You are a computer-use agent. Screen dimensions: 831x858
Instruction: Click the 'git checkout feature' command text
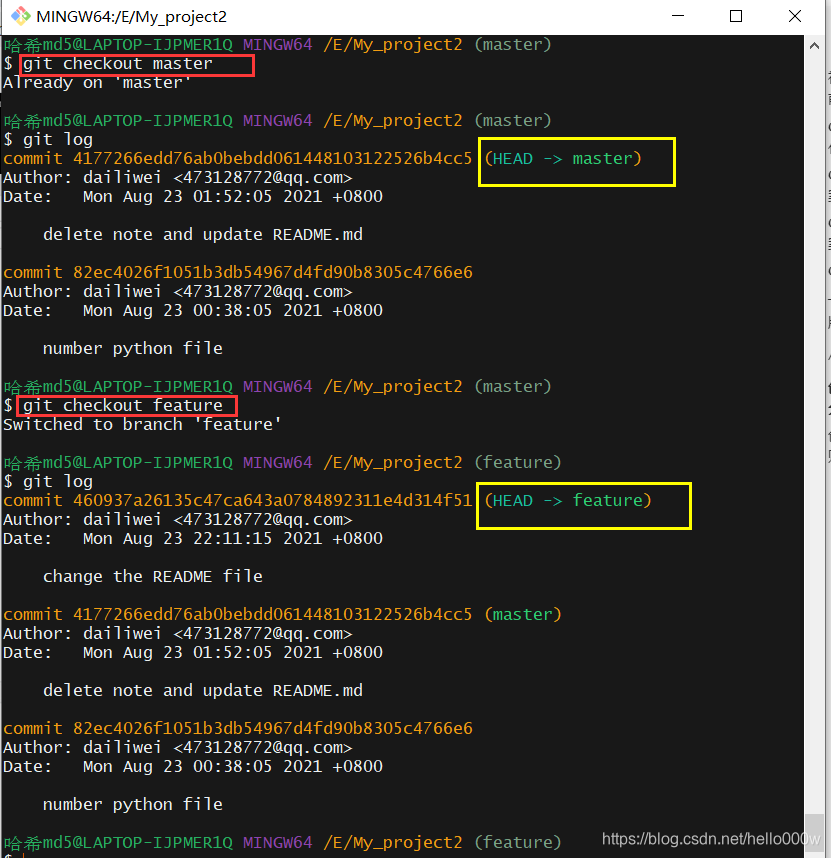click(123, 405)
